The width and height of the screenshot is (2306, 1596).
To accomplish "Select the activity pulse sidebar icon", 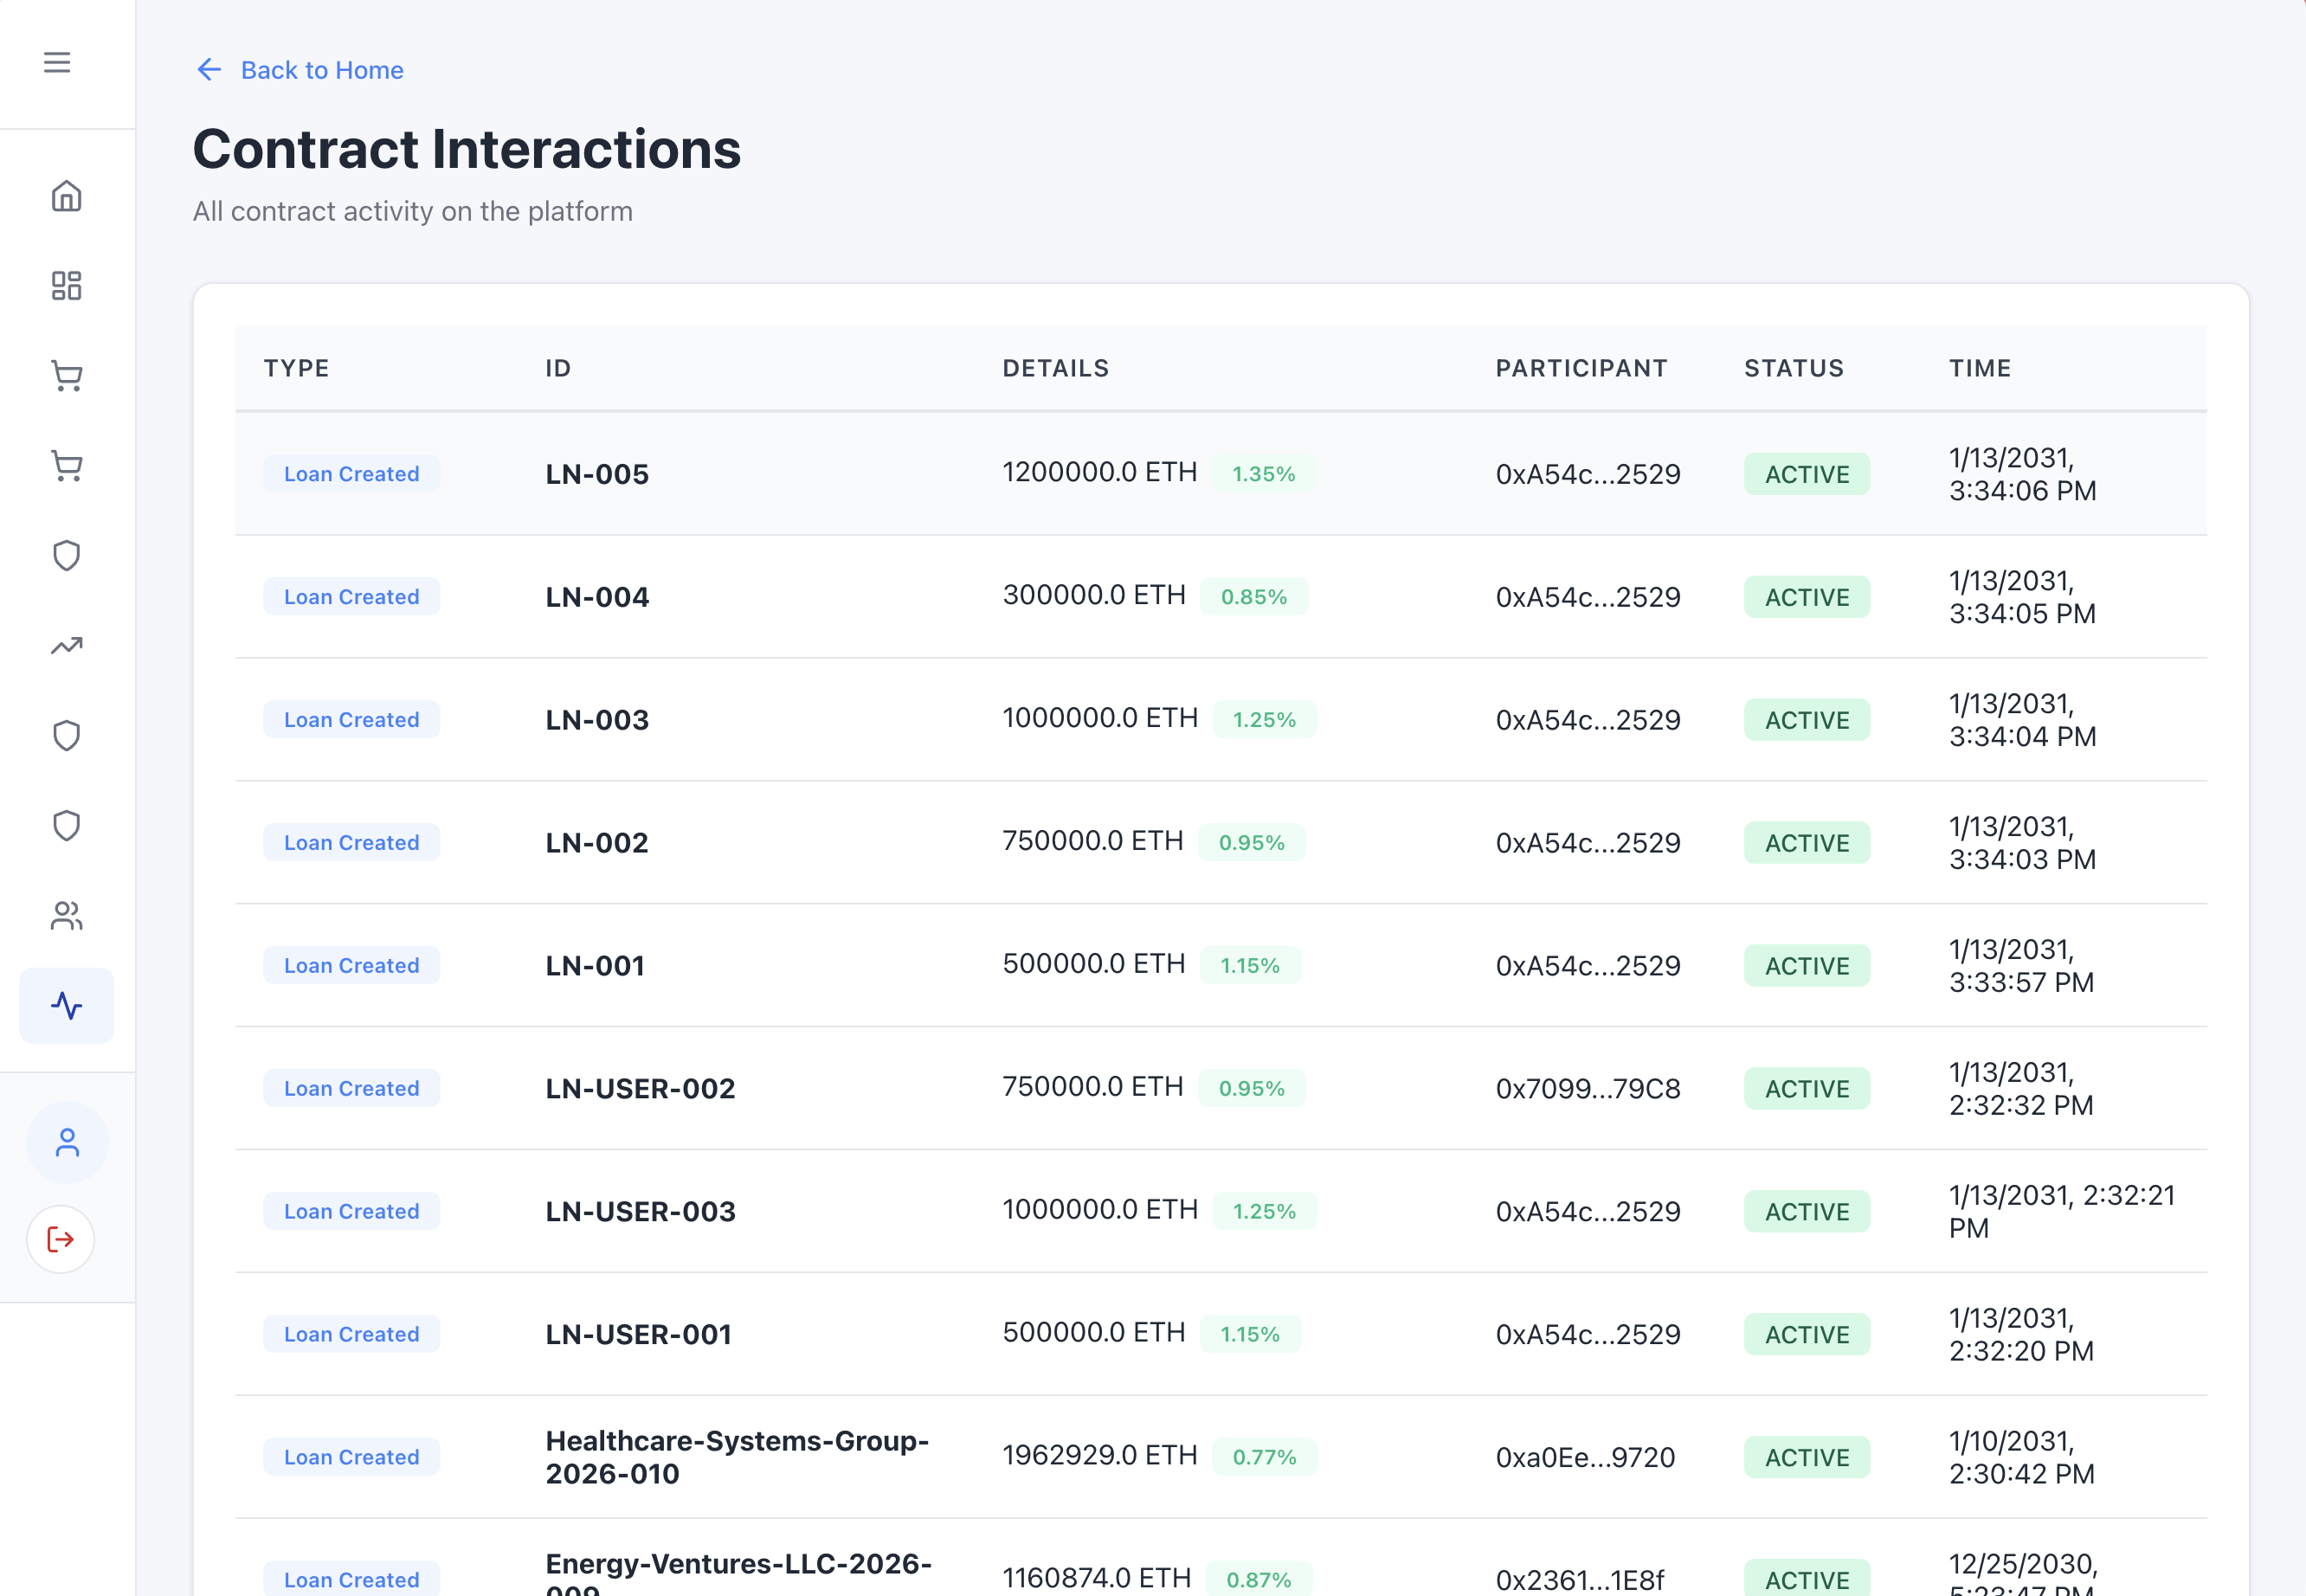I will coord(66,1006).
